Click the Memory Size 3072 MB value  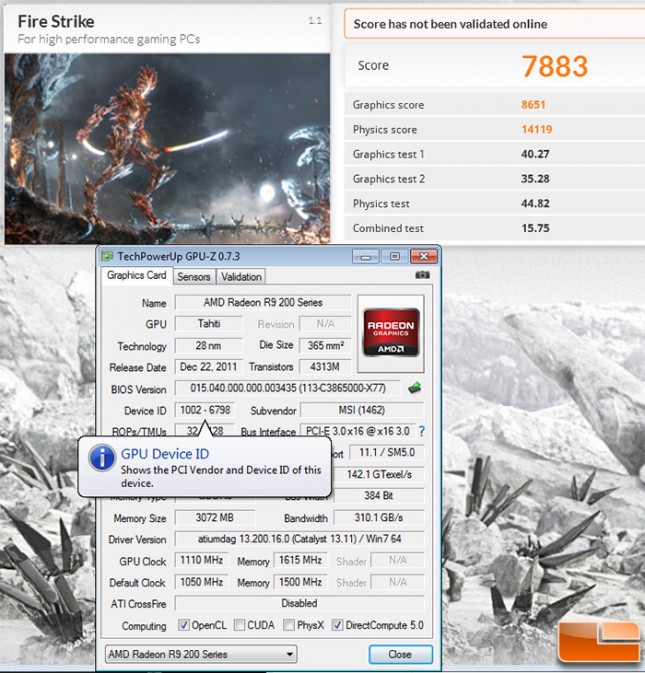215,518
